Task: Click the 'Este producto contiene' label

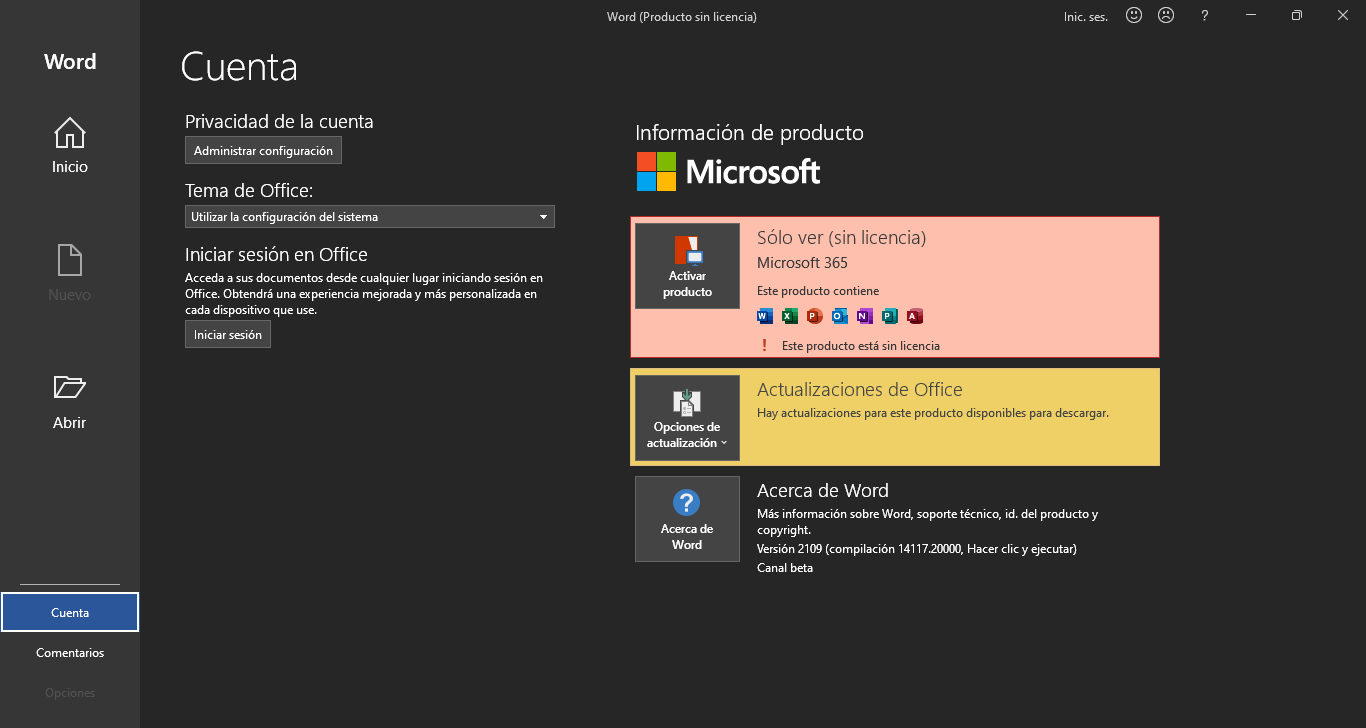Action: (x=818, y=291)
